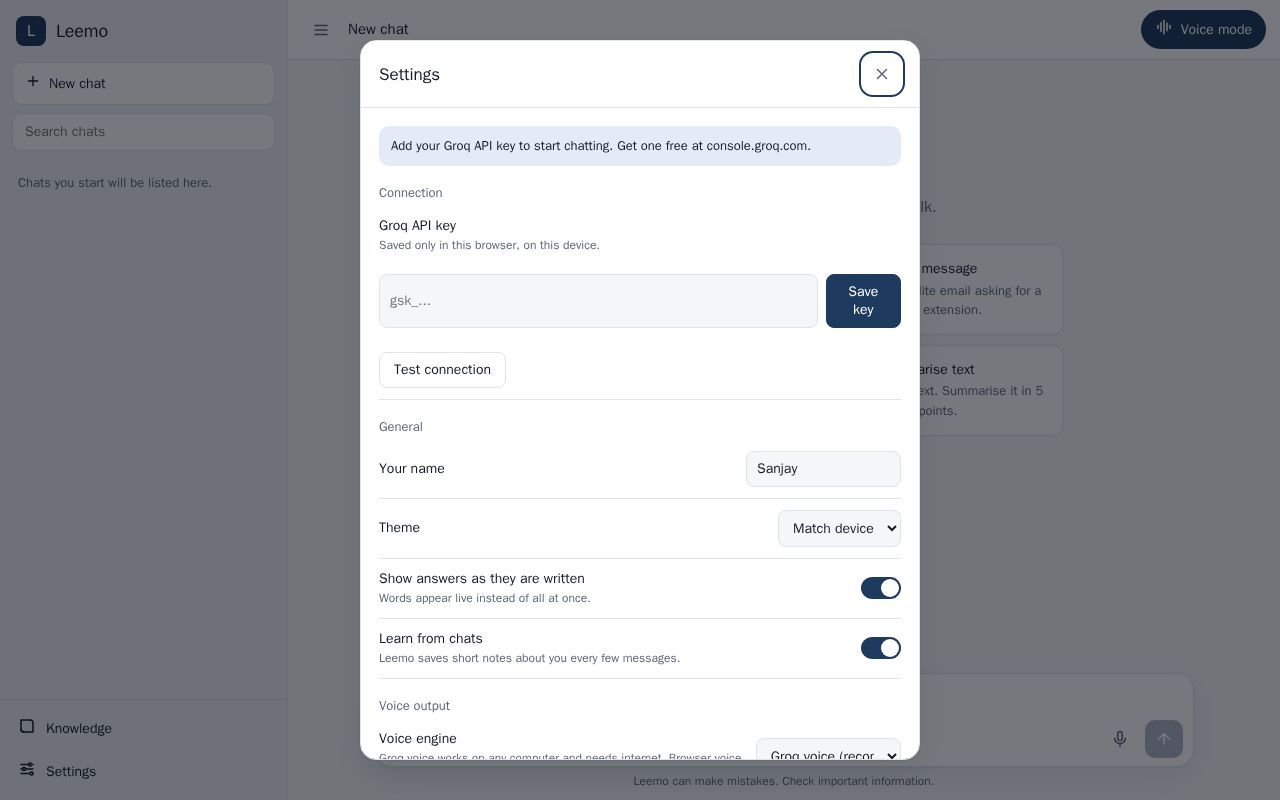Viewport: 1280px width, 800px height.
Task: Focus the Search chats field
Action: [x=143, y=132]
